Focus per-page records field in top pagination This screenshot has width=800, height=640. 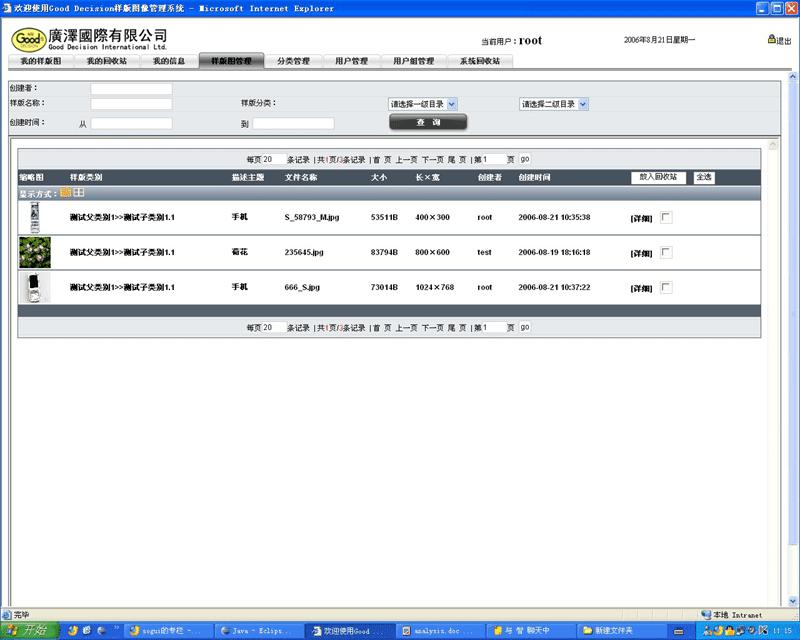(274, 159)
